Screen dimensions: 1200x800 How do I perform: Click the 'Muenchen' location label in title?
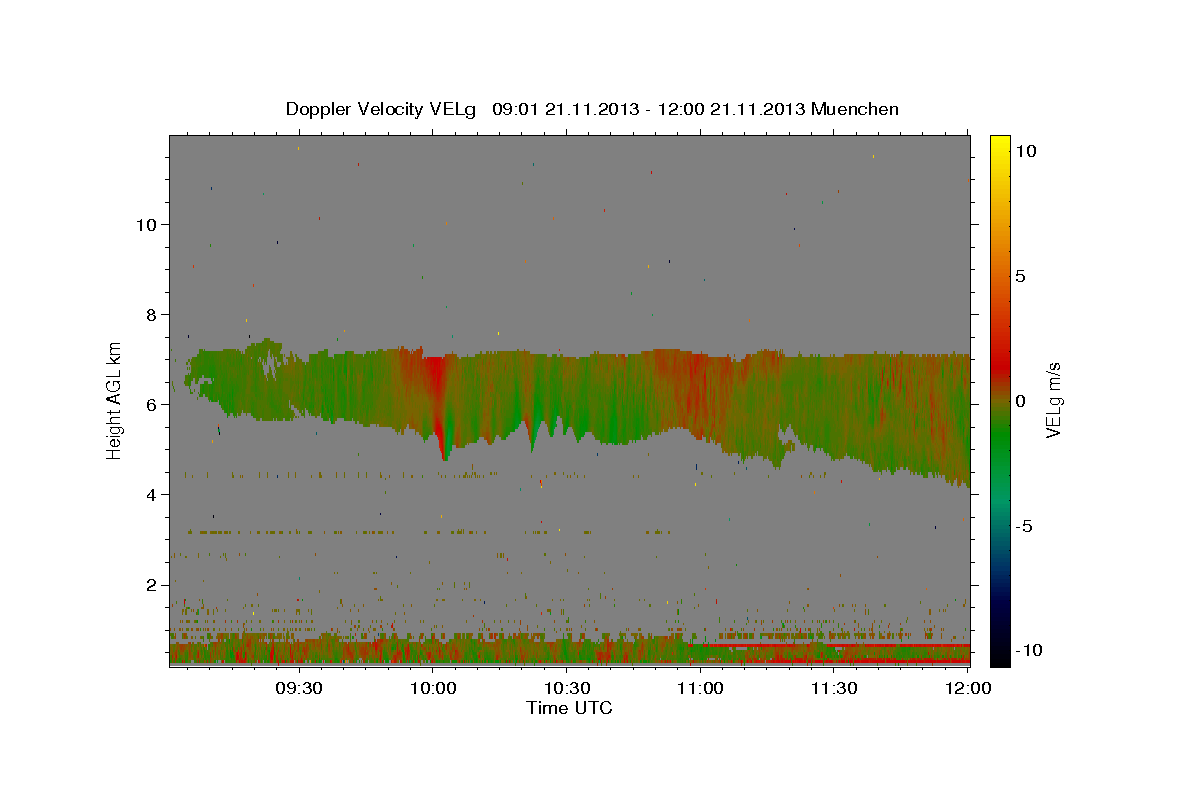coord(856,109)
